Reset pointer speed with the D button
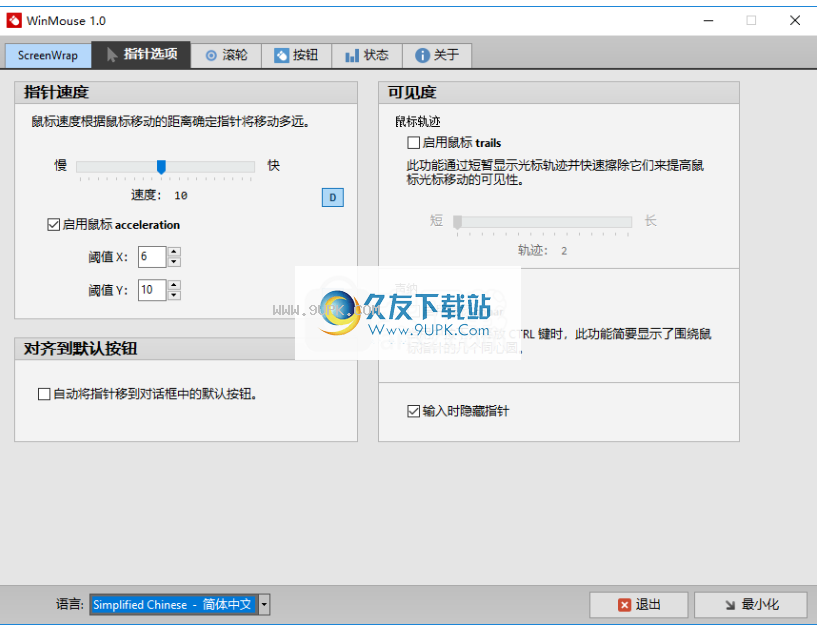 (332, 198)
